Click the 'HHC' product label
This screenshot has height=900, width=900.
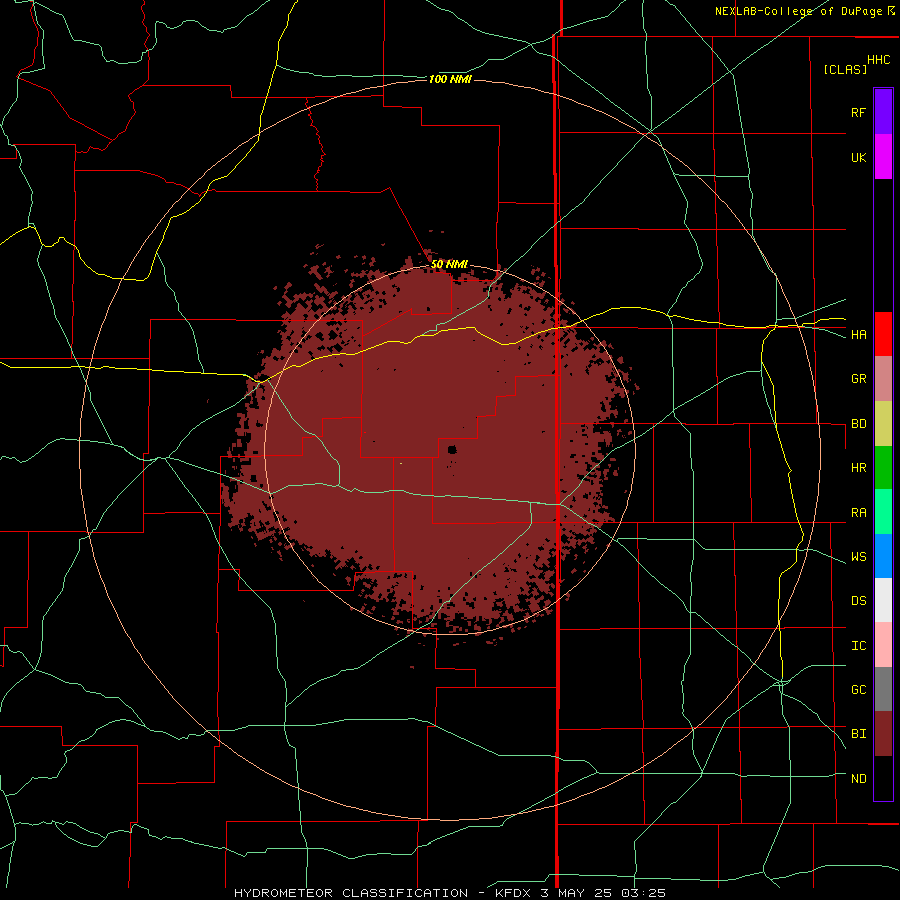click(878, 60)
